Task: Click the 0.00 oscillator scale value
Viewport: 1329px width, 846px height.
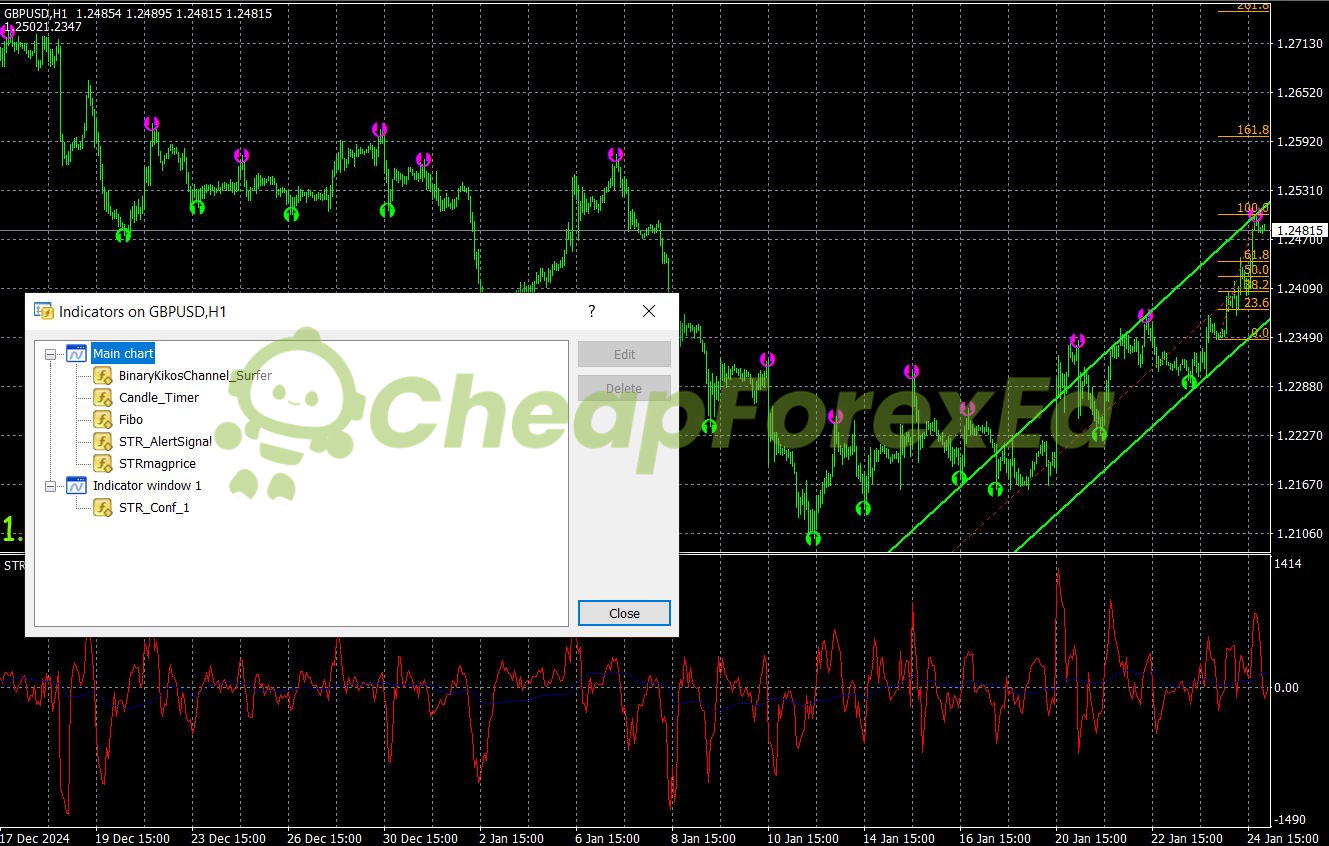Action: [1288, 687]
